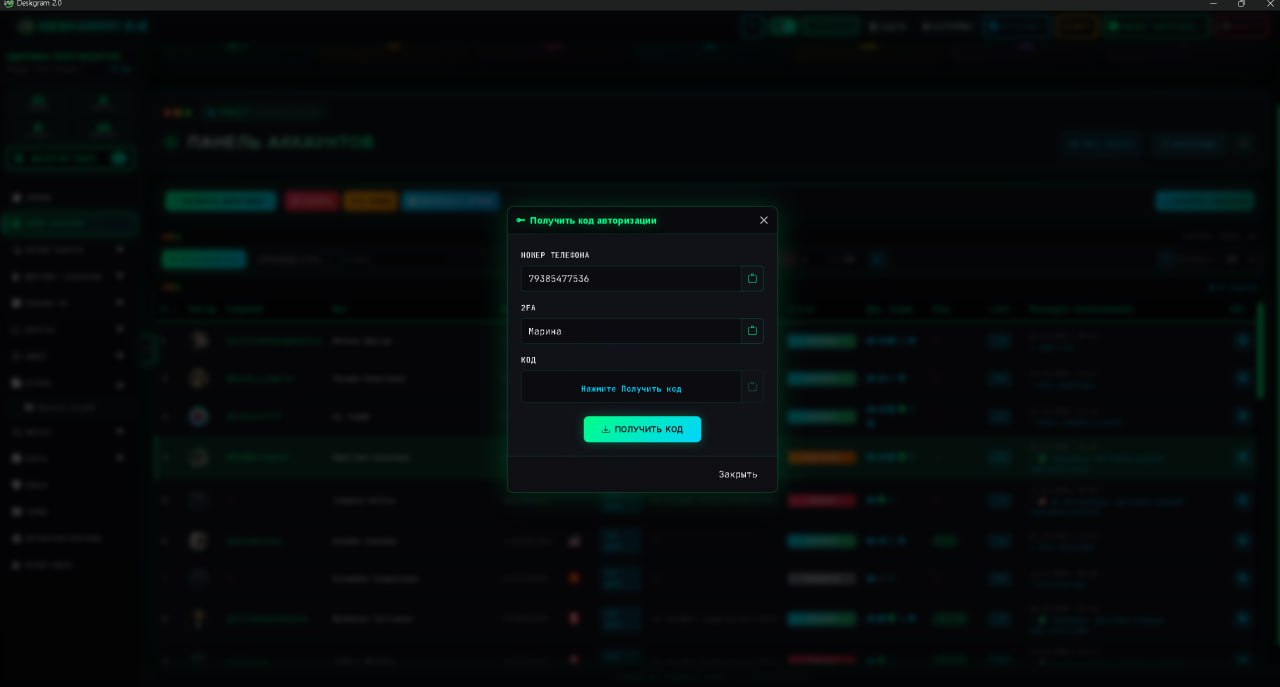Focus the 2FA field containing Марина
The width and height of the screenshot is (1280, 687).
pos(631,330)
